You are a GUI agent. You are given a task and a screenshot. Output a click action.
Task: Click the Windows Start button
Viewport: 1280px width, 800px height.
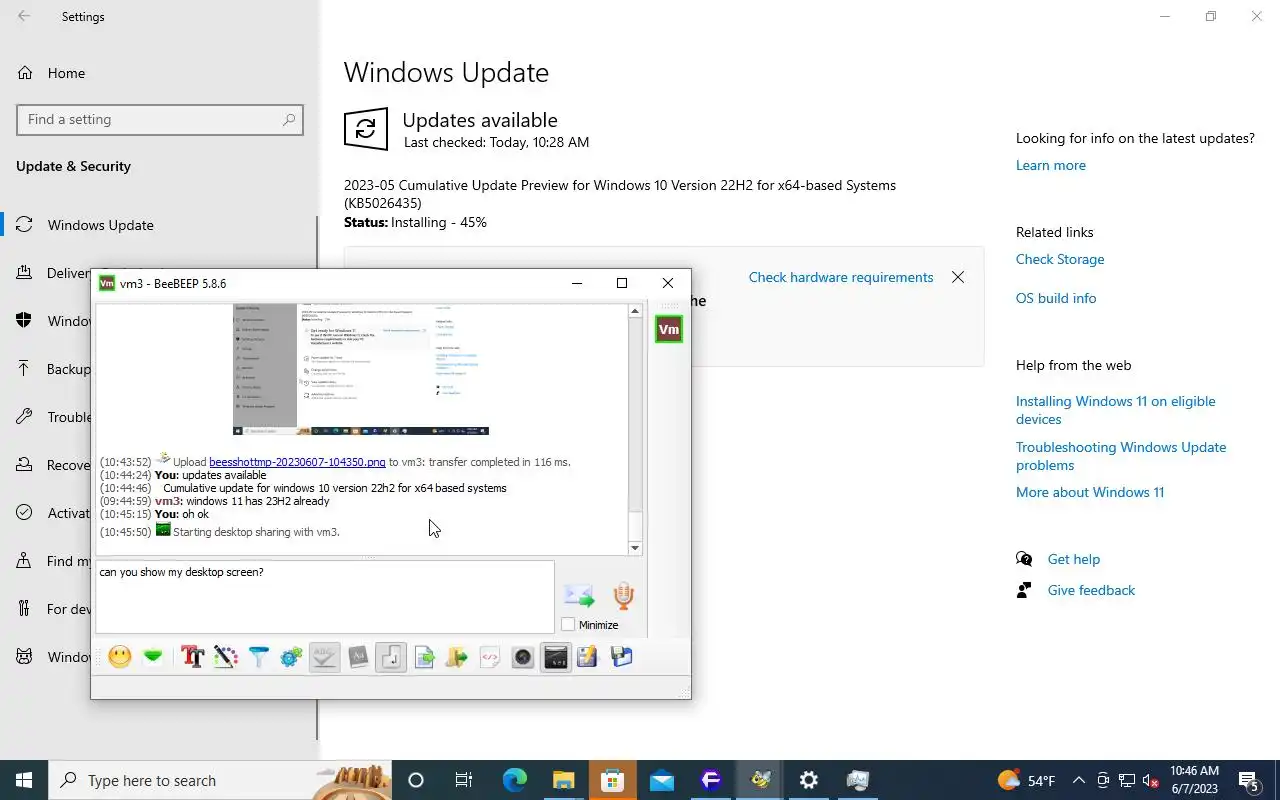pyautogui.click(x=24, y=780)
